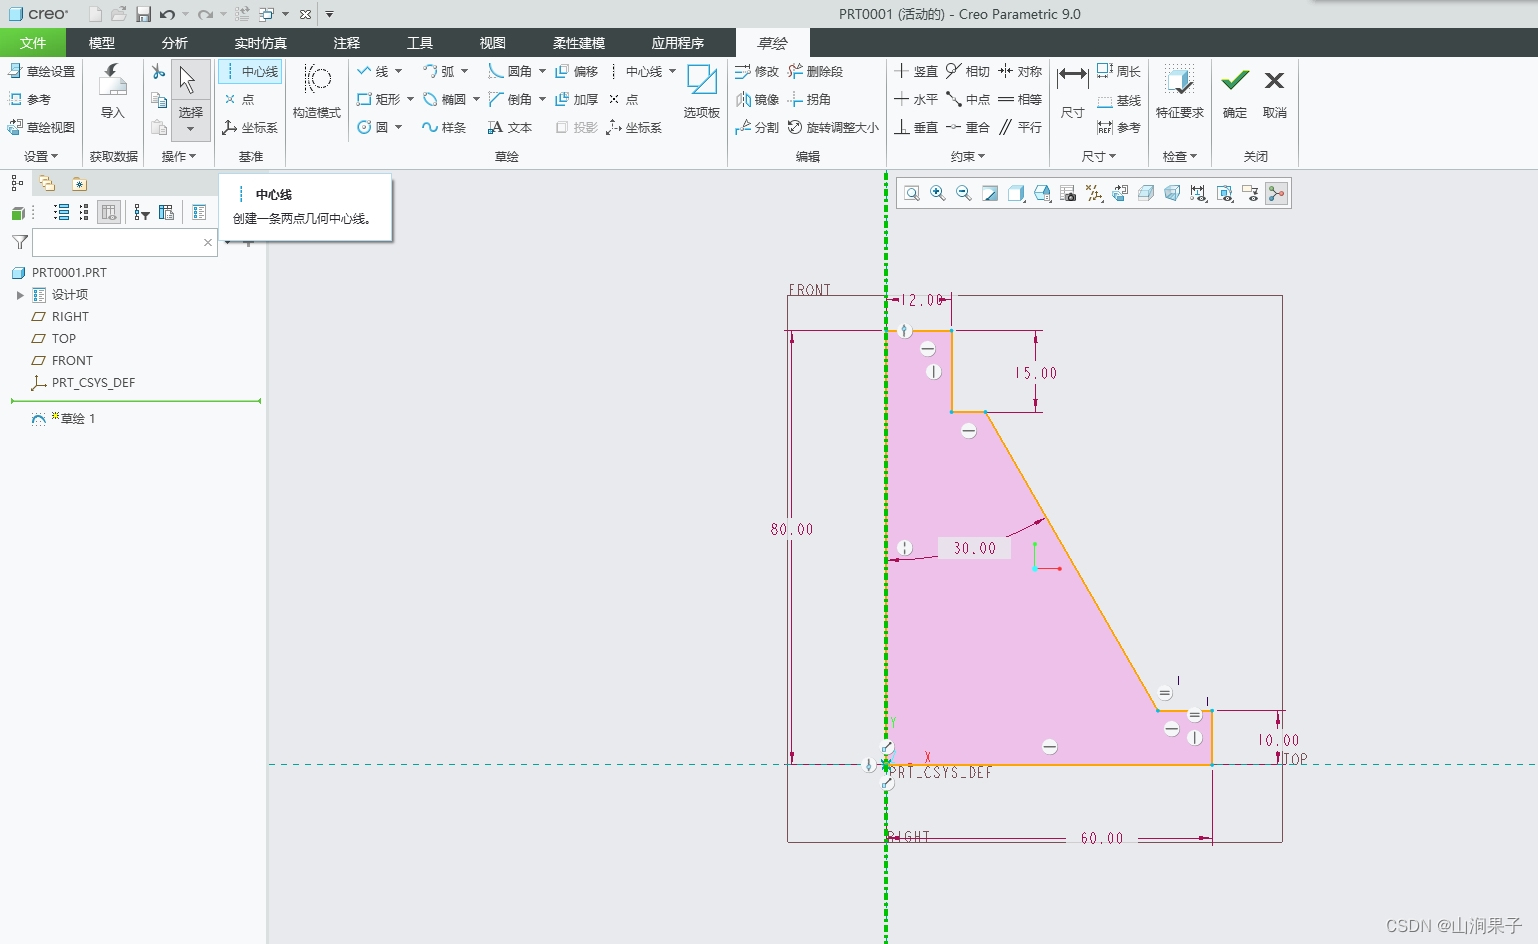
Task: Open the Palette (选项板) tool
Action: 702,91
